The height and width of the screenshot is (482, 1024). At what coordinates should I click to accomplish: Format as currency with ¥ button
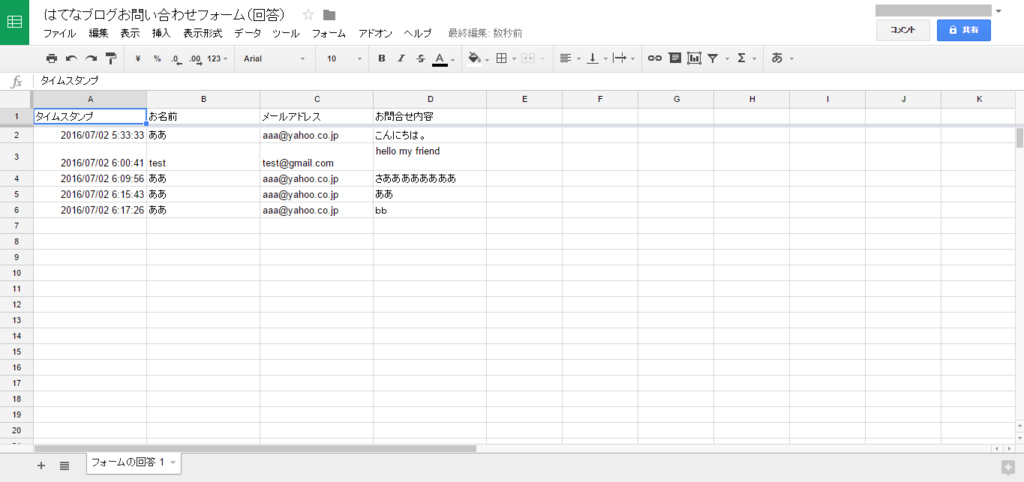[138, 59]
